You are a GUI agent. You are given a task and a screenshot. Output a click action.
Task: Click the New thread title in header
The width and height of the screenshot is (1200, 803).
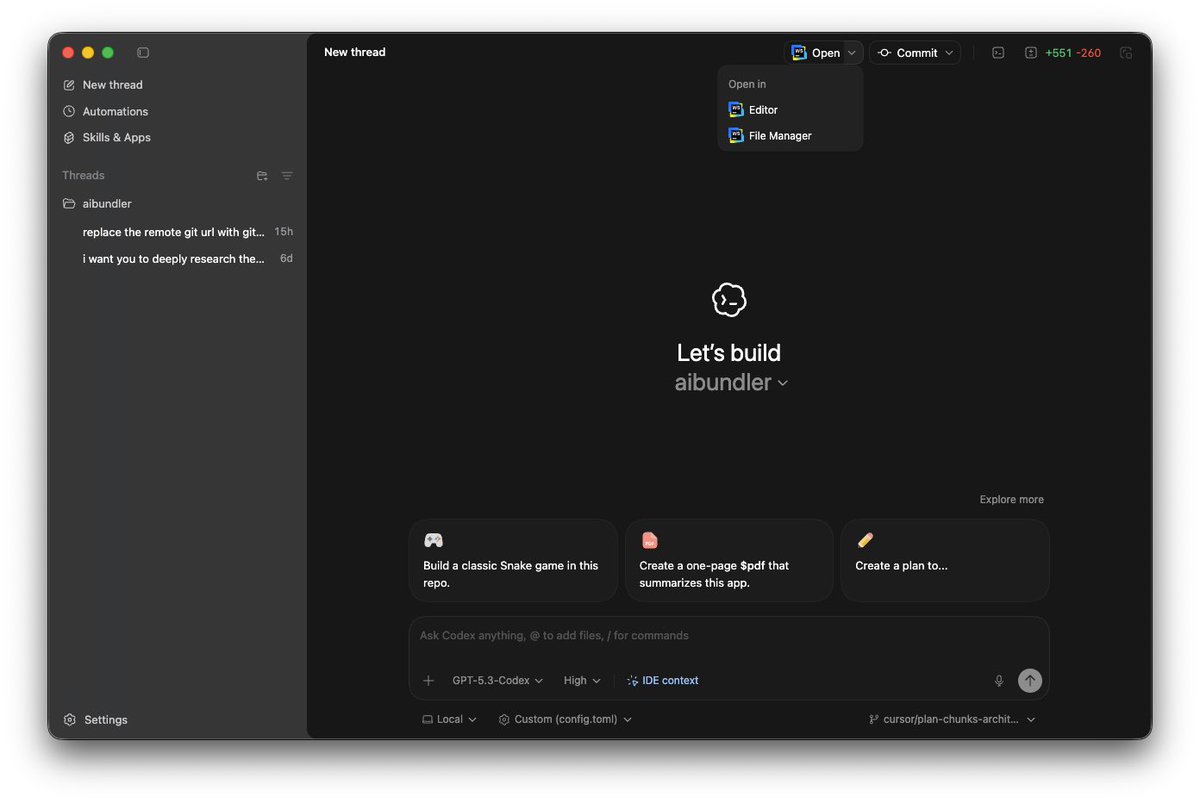tap(355, 52)
